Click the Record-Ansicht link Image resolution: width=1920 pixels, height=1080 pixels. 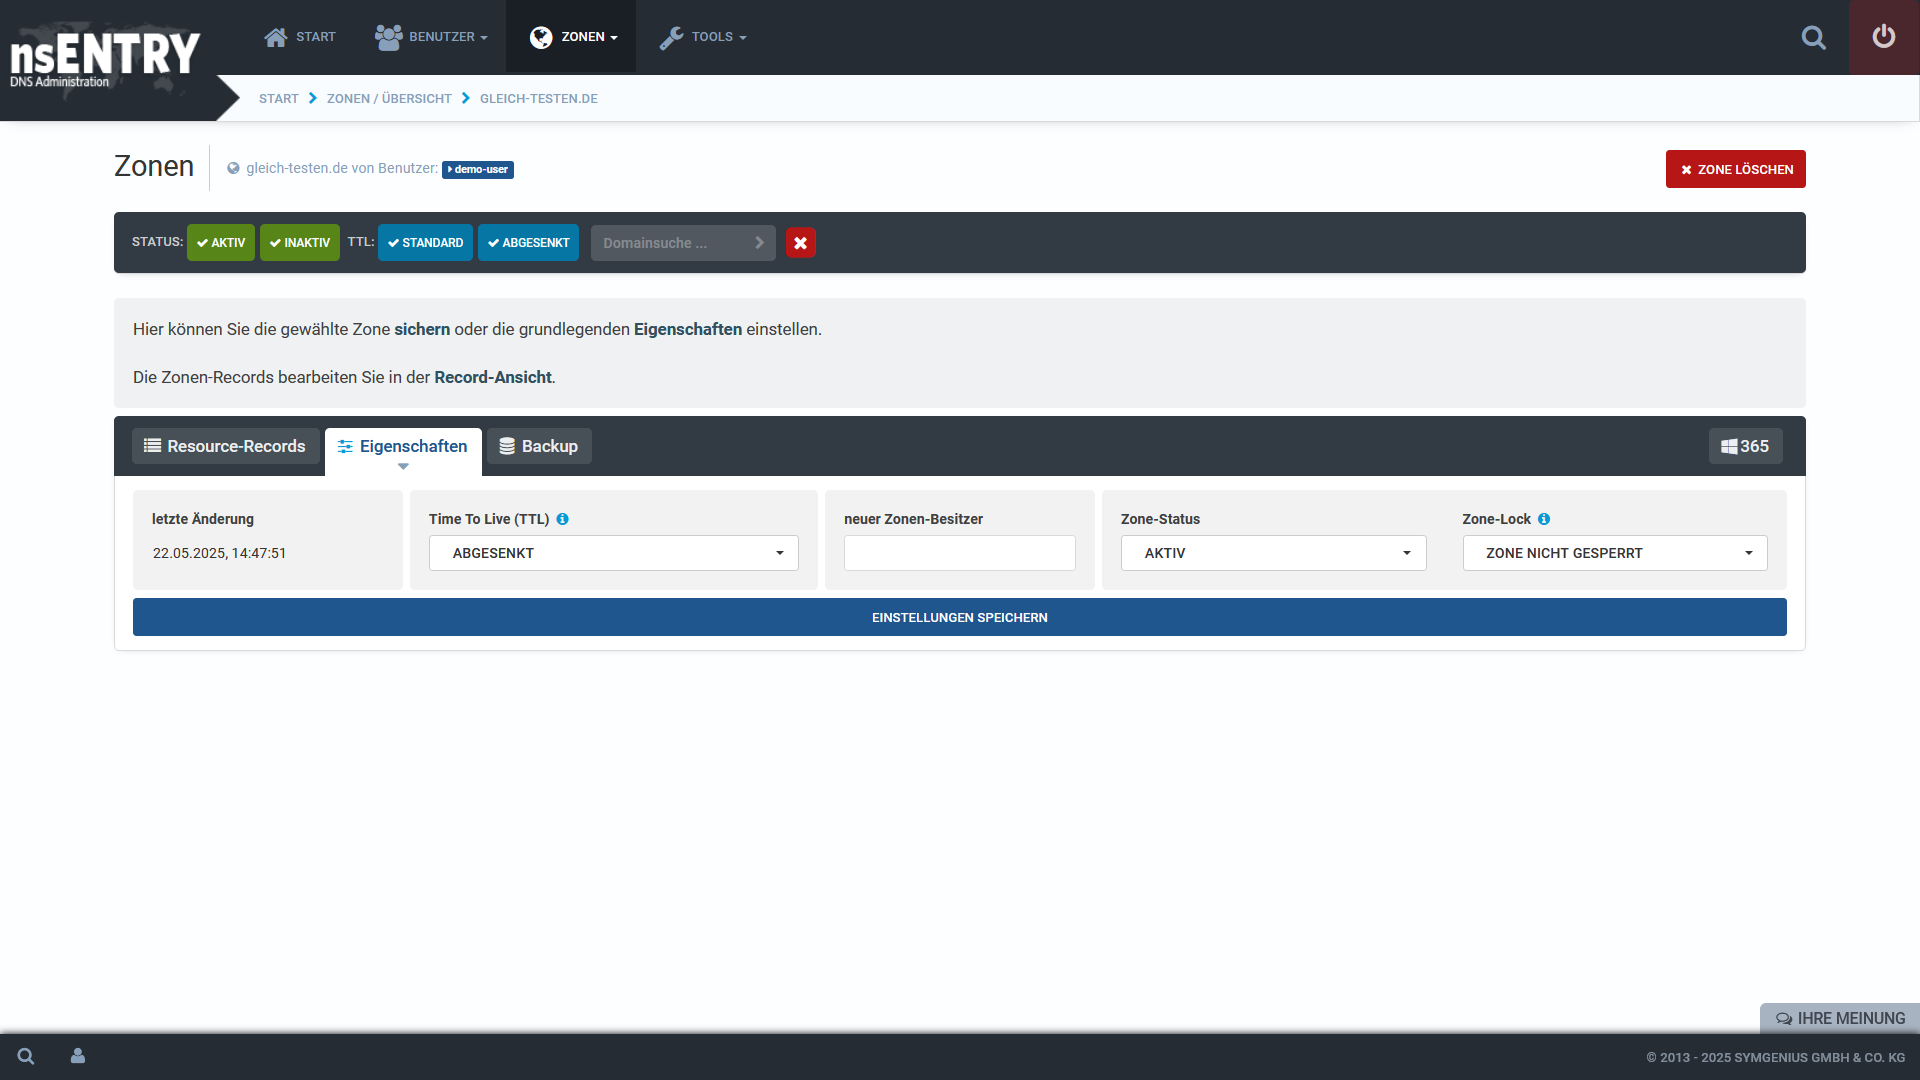pyautogui.click(x=492, y=377)
